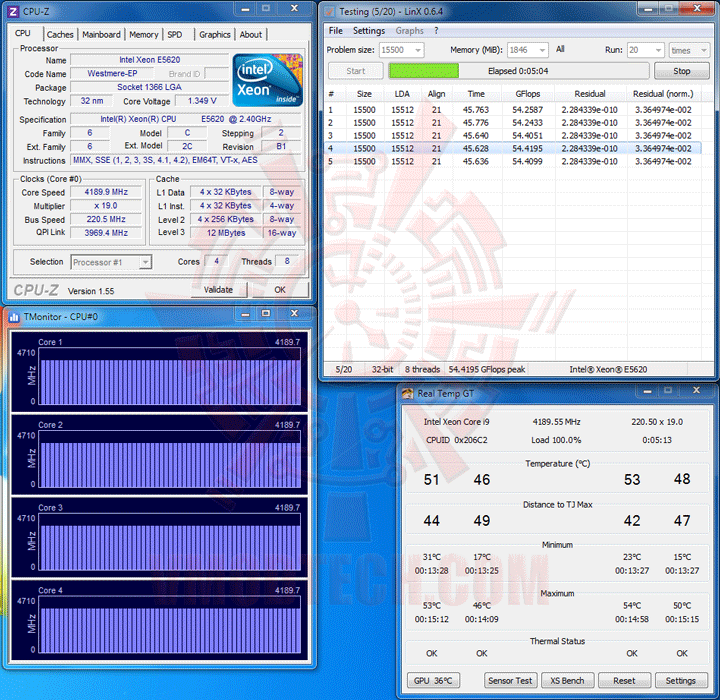Screen dimensions: 720x700
Task: Open the Mainboard tab in CPU-Z
Action: pos(101,34)
